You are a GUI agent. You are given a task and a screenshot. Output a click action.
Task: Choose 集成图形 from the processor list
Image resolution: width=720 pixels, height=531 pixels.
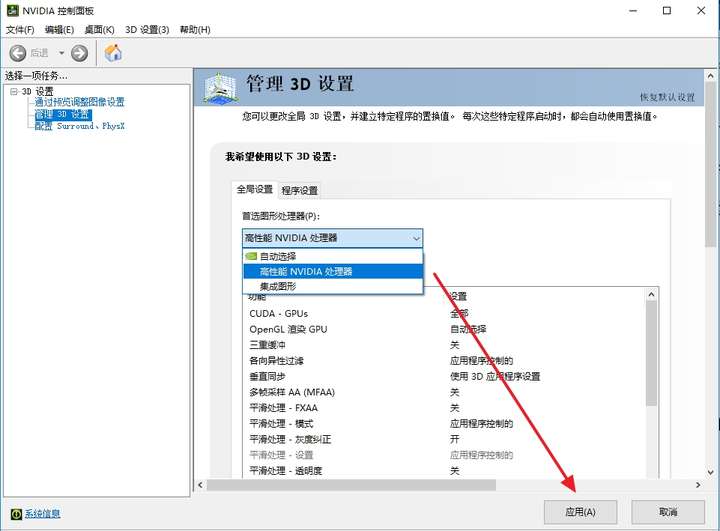[x=333, y=286]
